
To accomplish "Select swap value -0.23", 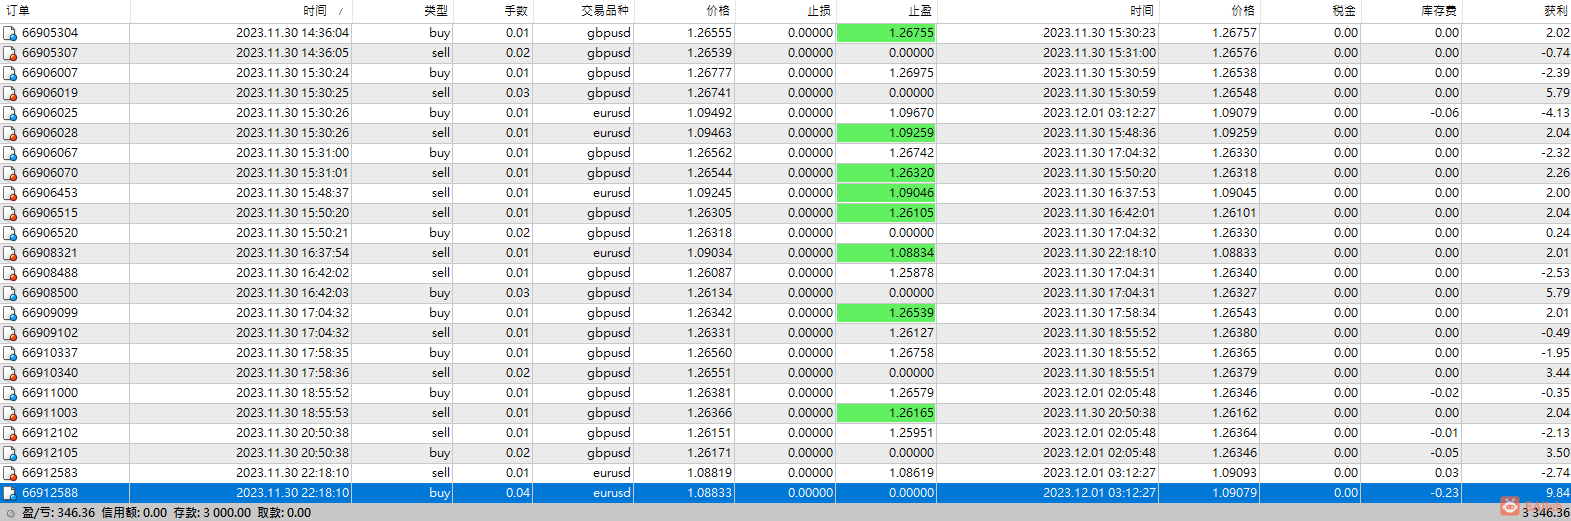I will pyautogui.click(x=1444, y=493).
